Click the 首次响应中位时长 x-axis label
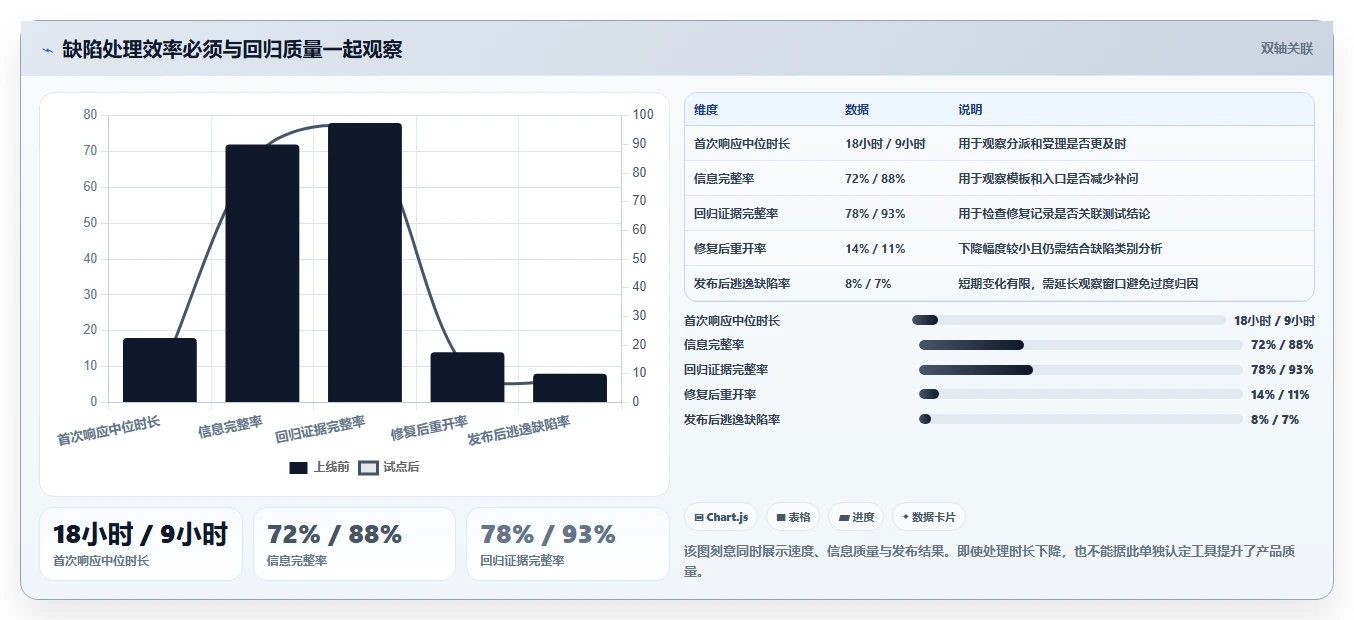This screenshot has height=620, width=1354. [x=108, y=431]
